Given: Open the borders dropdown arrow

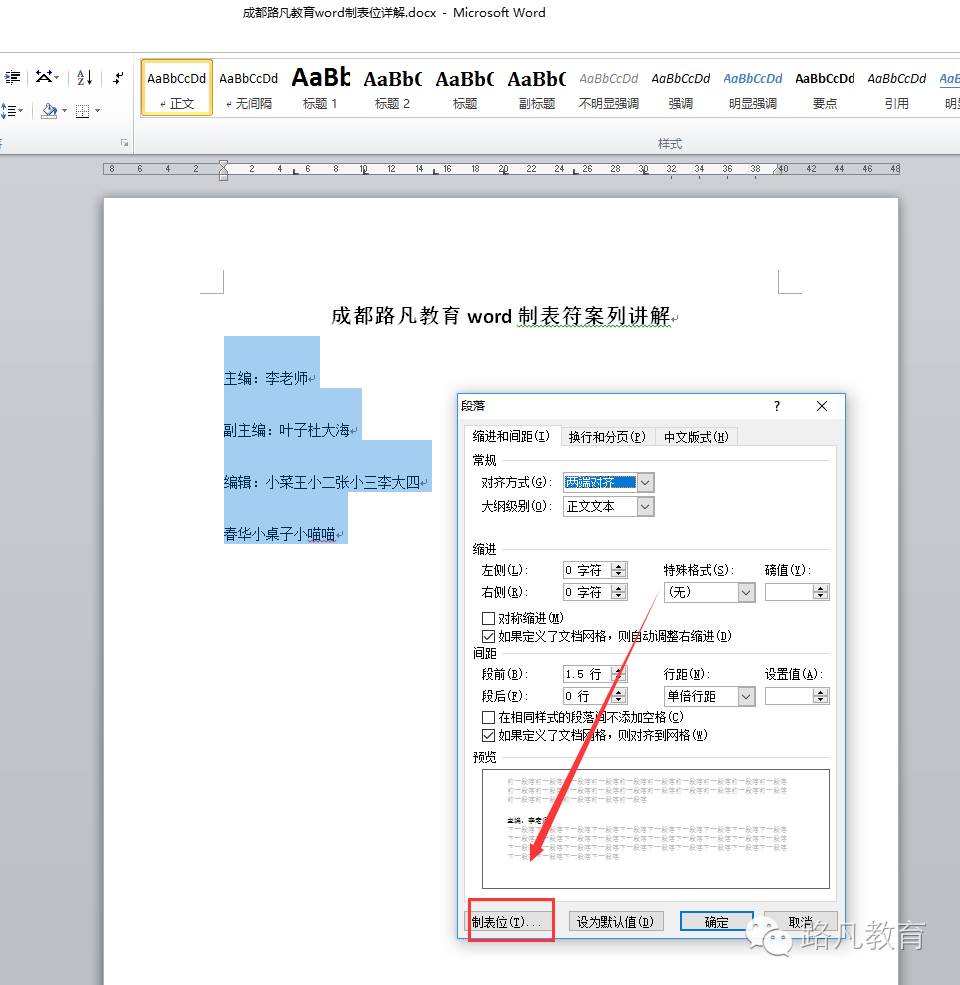Looking at the screenshot, I should point(97,111).
